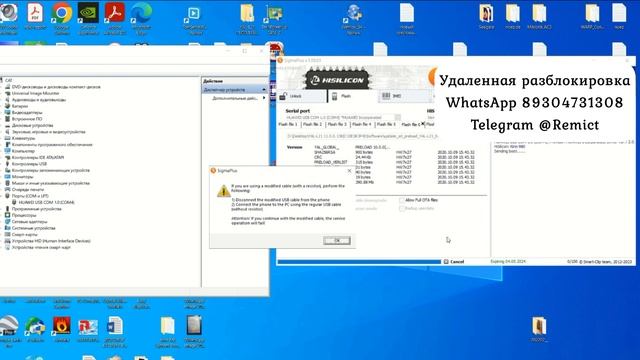Expand Дополнительные действия submenu arrow

coord(264,98)
